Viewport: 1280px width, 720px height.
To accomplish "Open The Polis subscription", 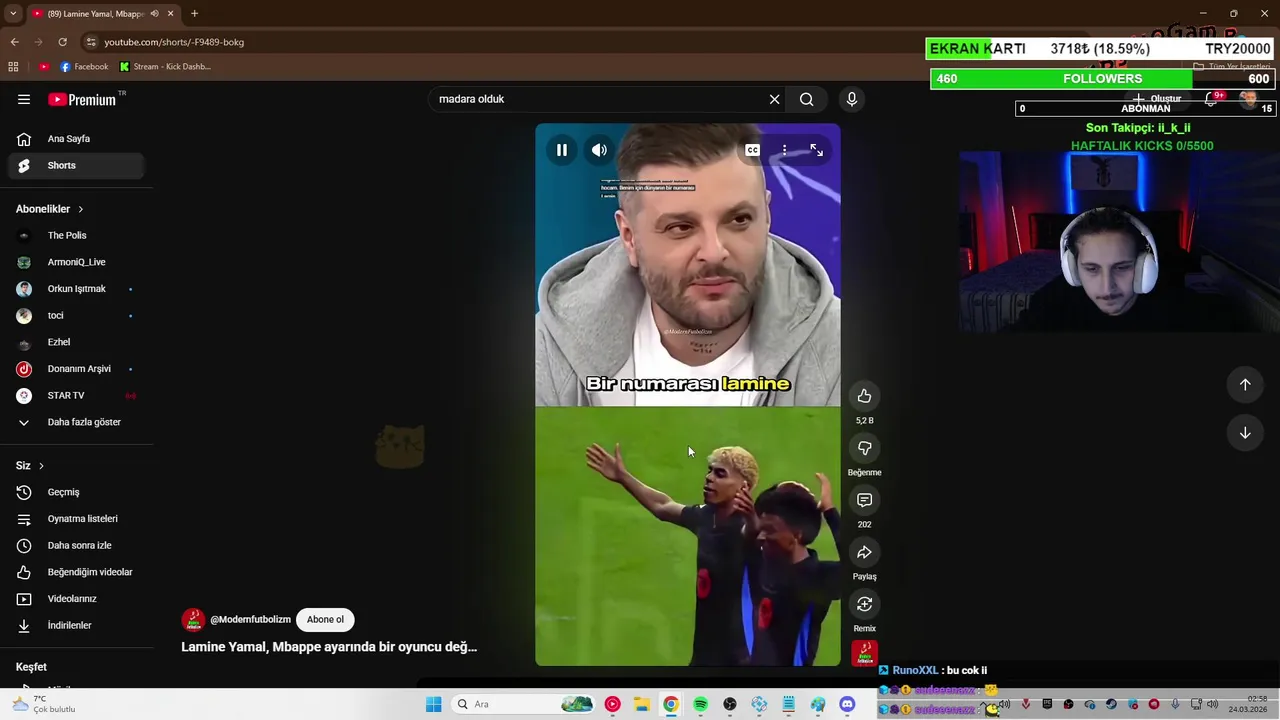I will pyautogui.click(x=76, y=235).
